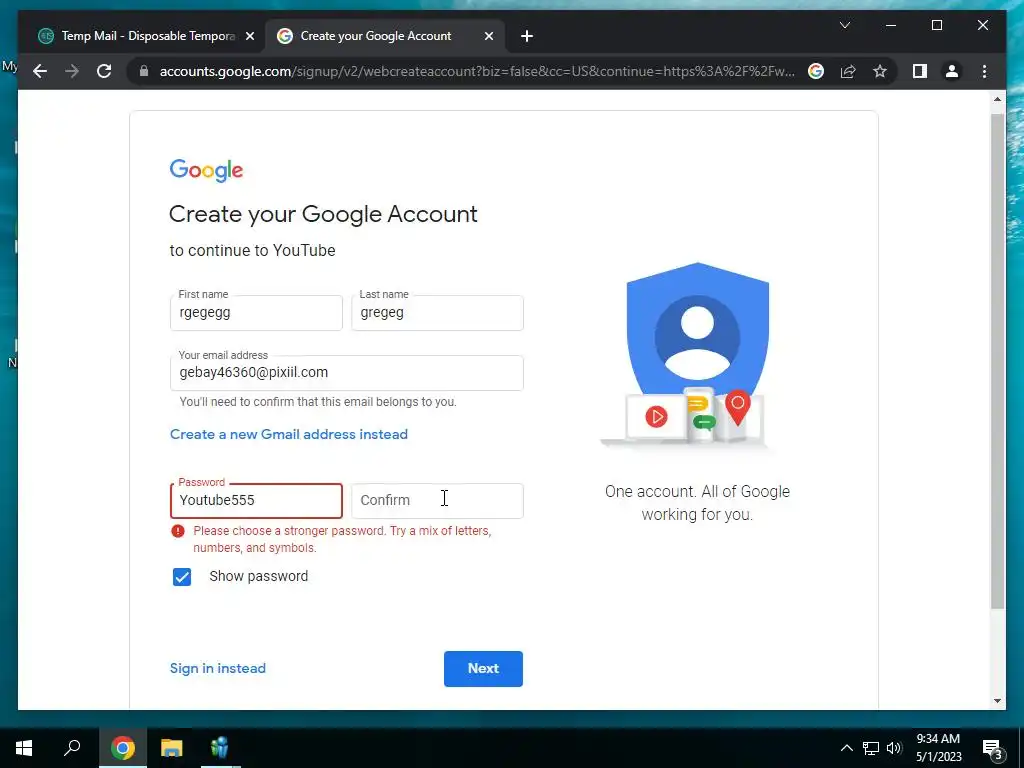Open the volume tray icon
Screen dimensions: 1024x768
894,748
